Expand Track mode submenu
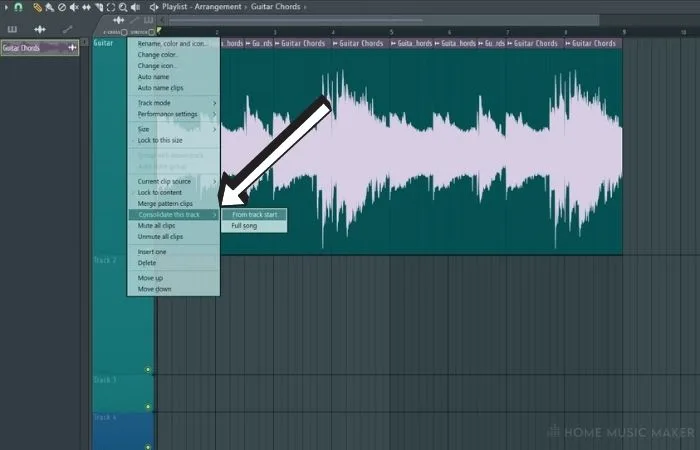 [172, 103]
